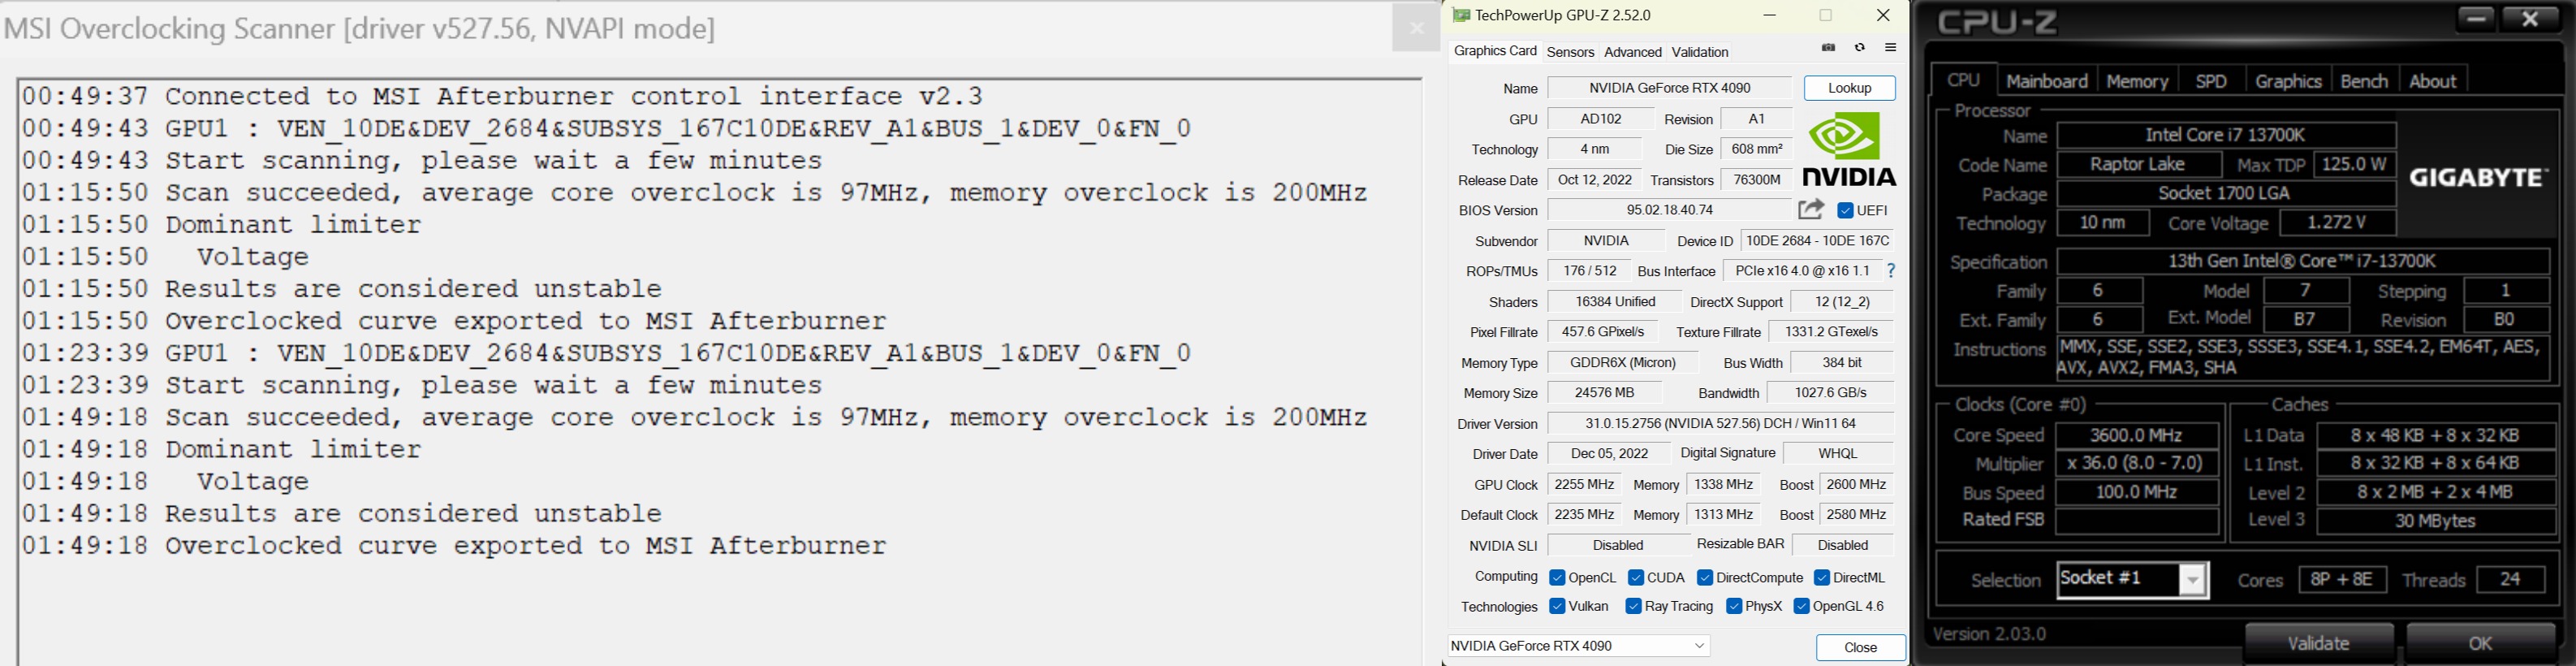Close the CPU-Z window with X
This screenshot has width=2576, height=666.
coord(2530,18)
